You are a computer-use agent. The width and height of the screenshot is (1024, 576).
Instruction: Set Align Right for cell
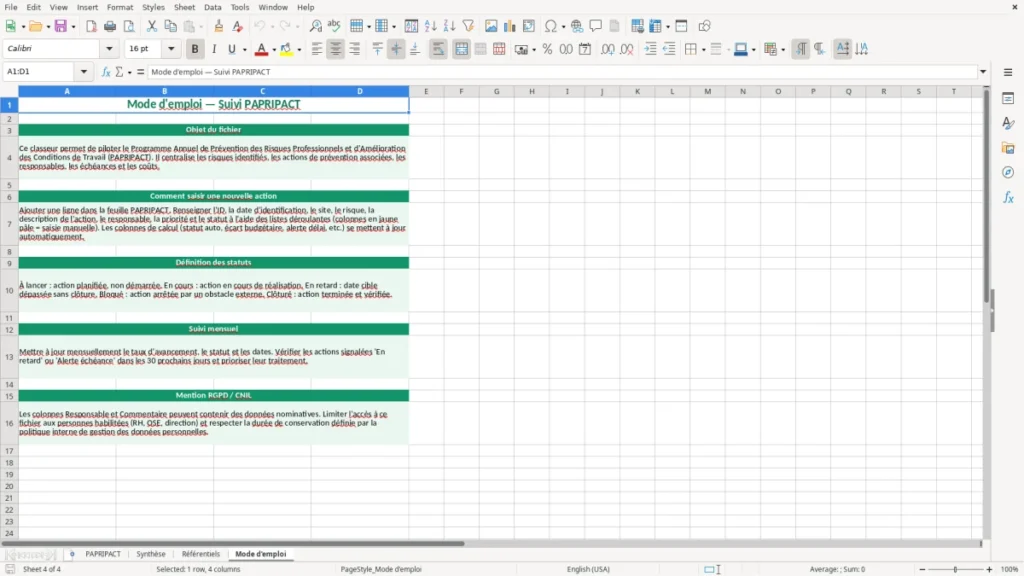pos(355,49)
